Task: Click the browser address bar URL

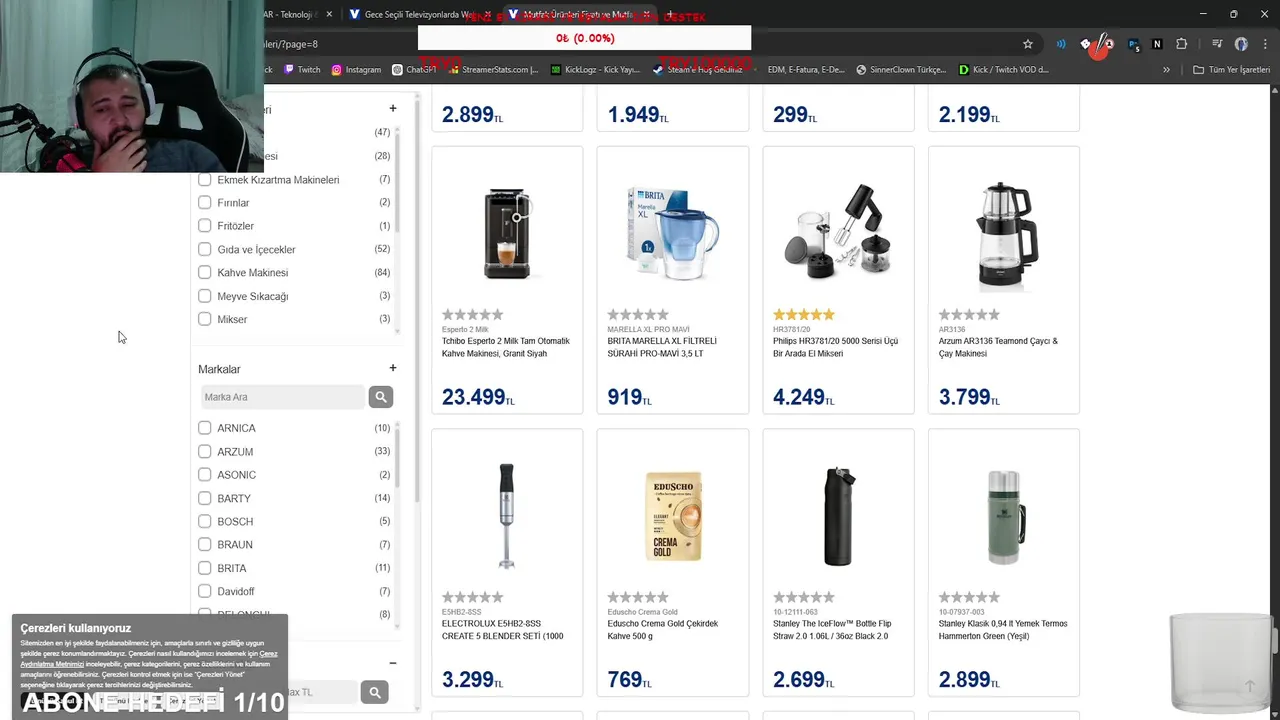Action: coord(290,44)
